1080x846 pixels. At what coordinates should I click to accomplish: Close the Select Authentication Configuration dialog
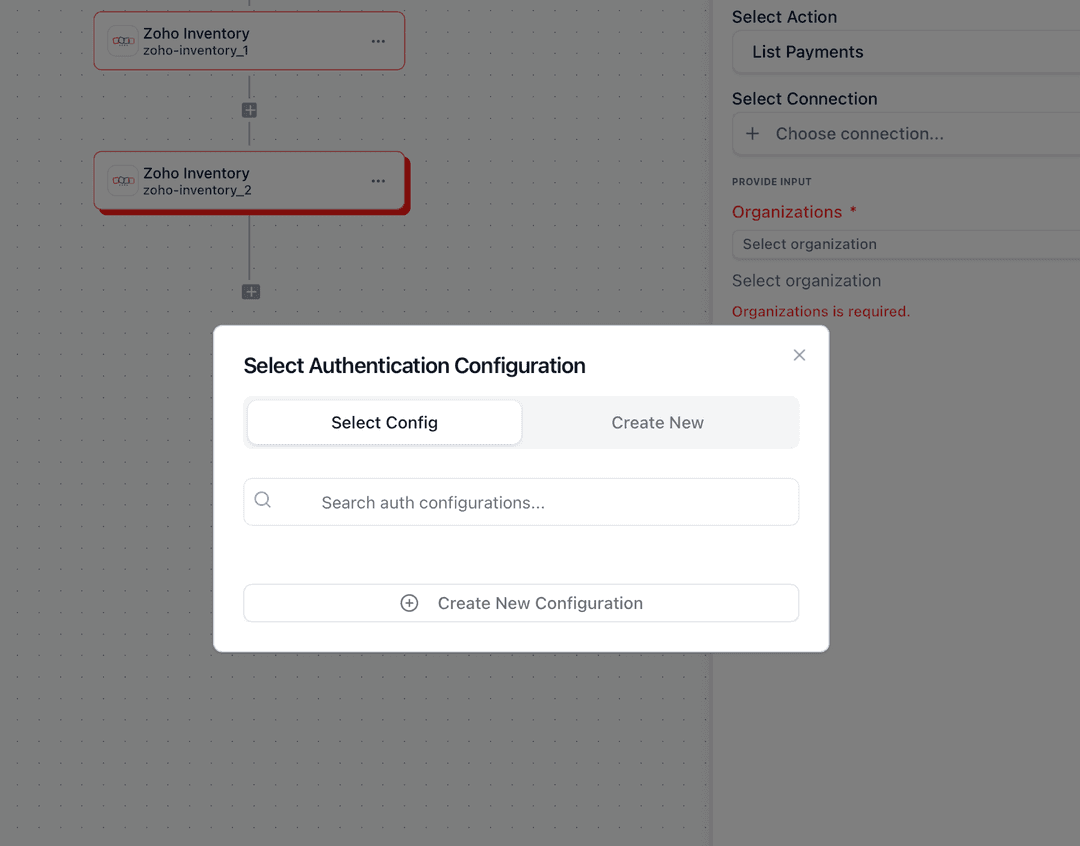pyautogui.click(x=799, y=355)
